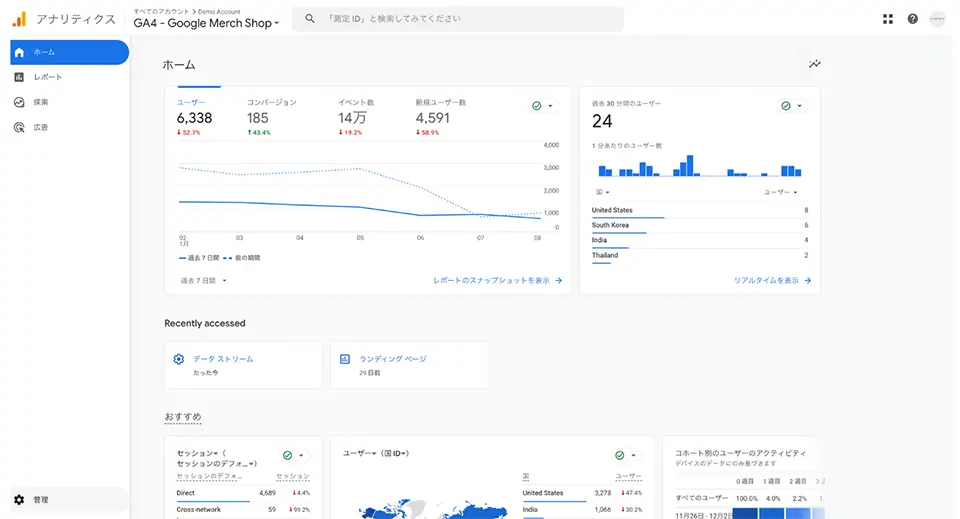Click the India row in realtime card
The image size is (960, 519).
[700, 241]
